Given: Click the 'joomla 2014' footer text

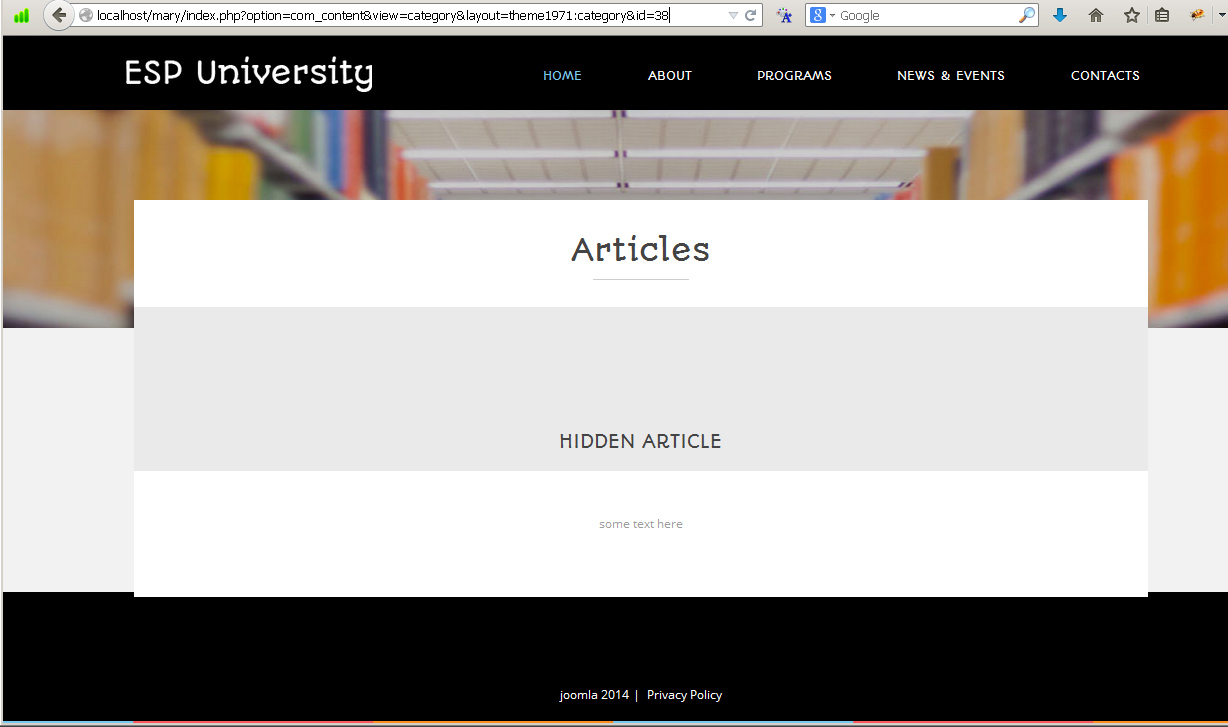Looking at the screenshot, I should pyautogui.click(x=594, y=695).
